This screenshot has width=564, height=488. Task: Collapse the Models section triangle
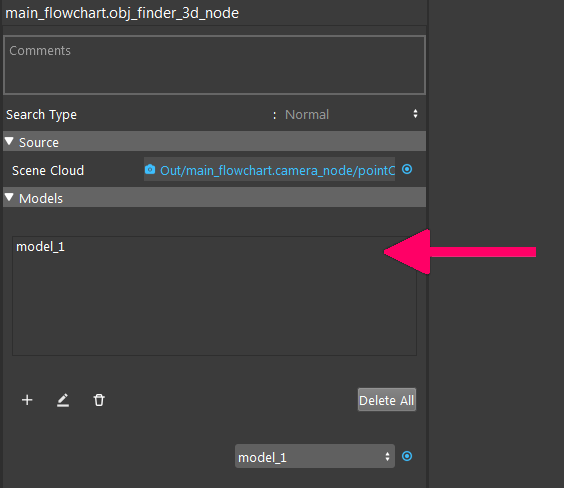click(9, 197)
